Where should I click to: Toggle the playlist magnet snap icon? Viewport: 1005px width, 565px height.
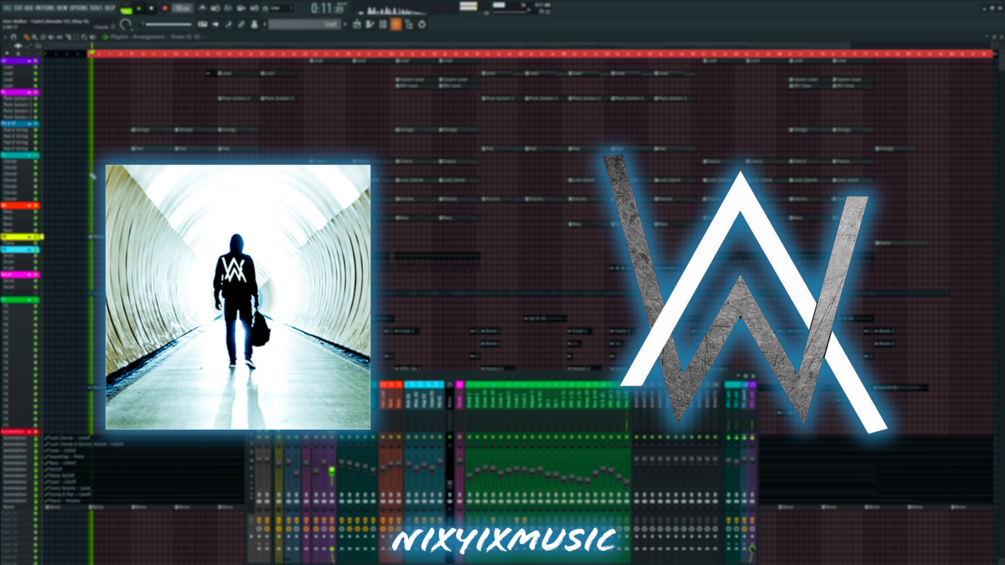coord(13,37)
